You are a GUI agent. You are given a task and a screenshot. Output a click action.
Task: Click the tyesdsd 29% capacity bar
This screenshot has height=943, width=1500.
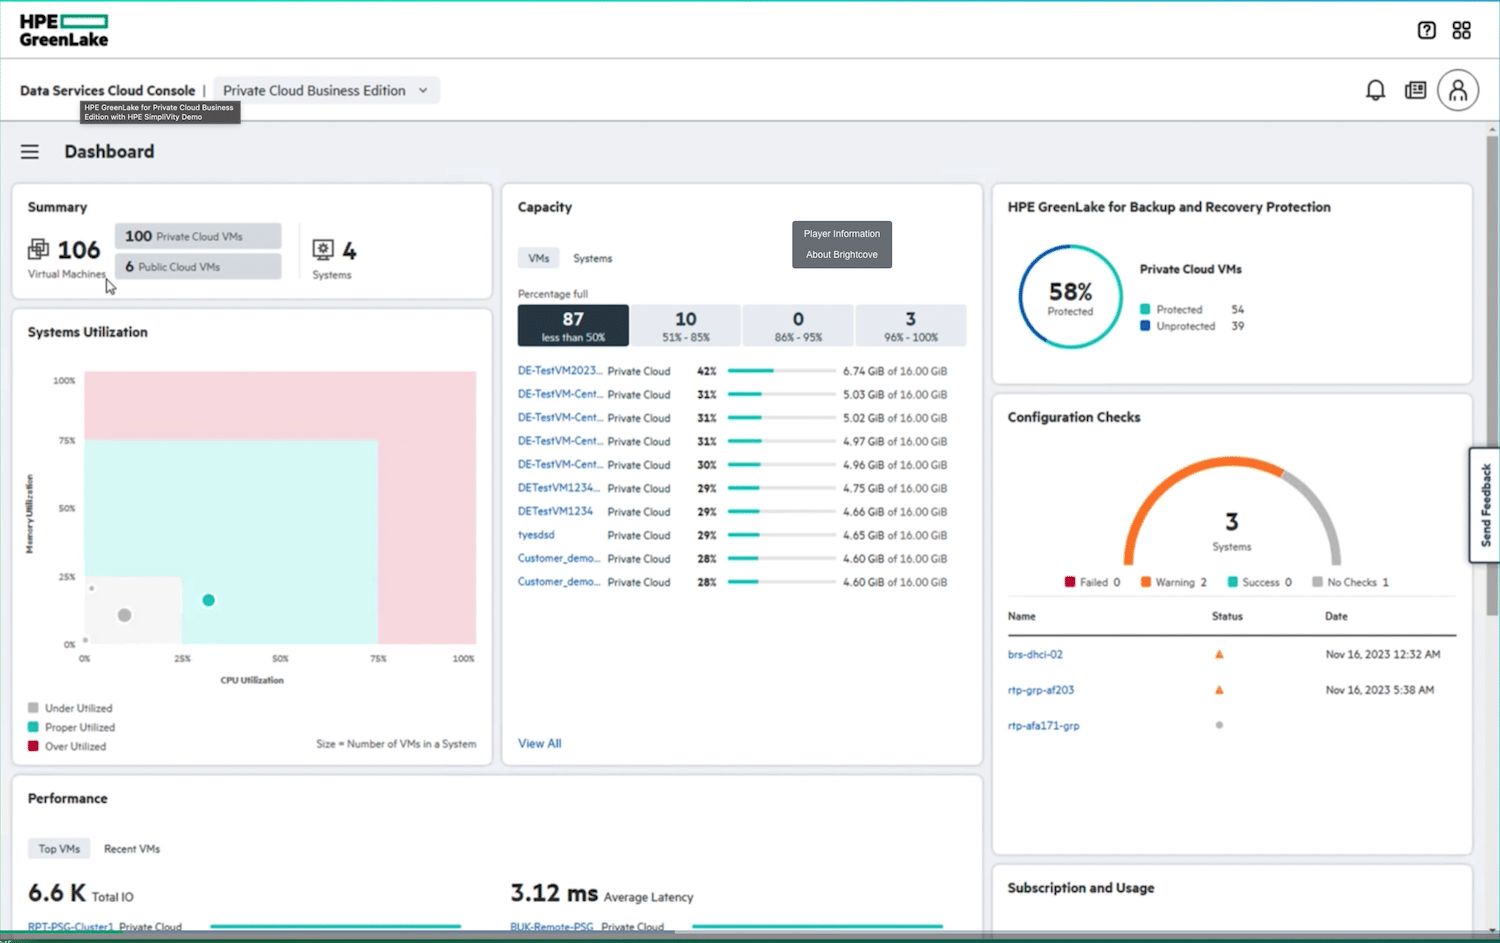(781, 535)
